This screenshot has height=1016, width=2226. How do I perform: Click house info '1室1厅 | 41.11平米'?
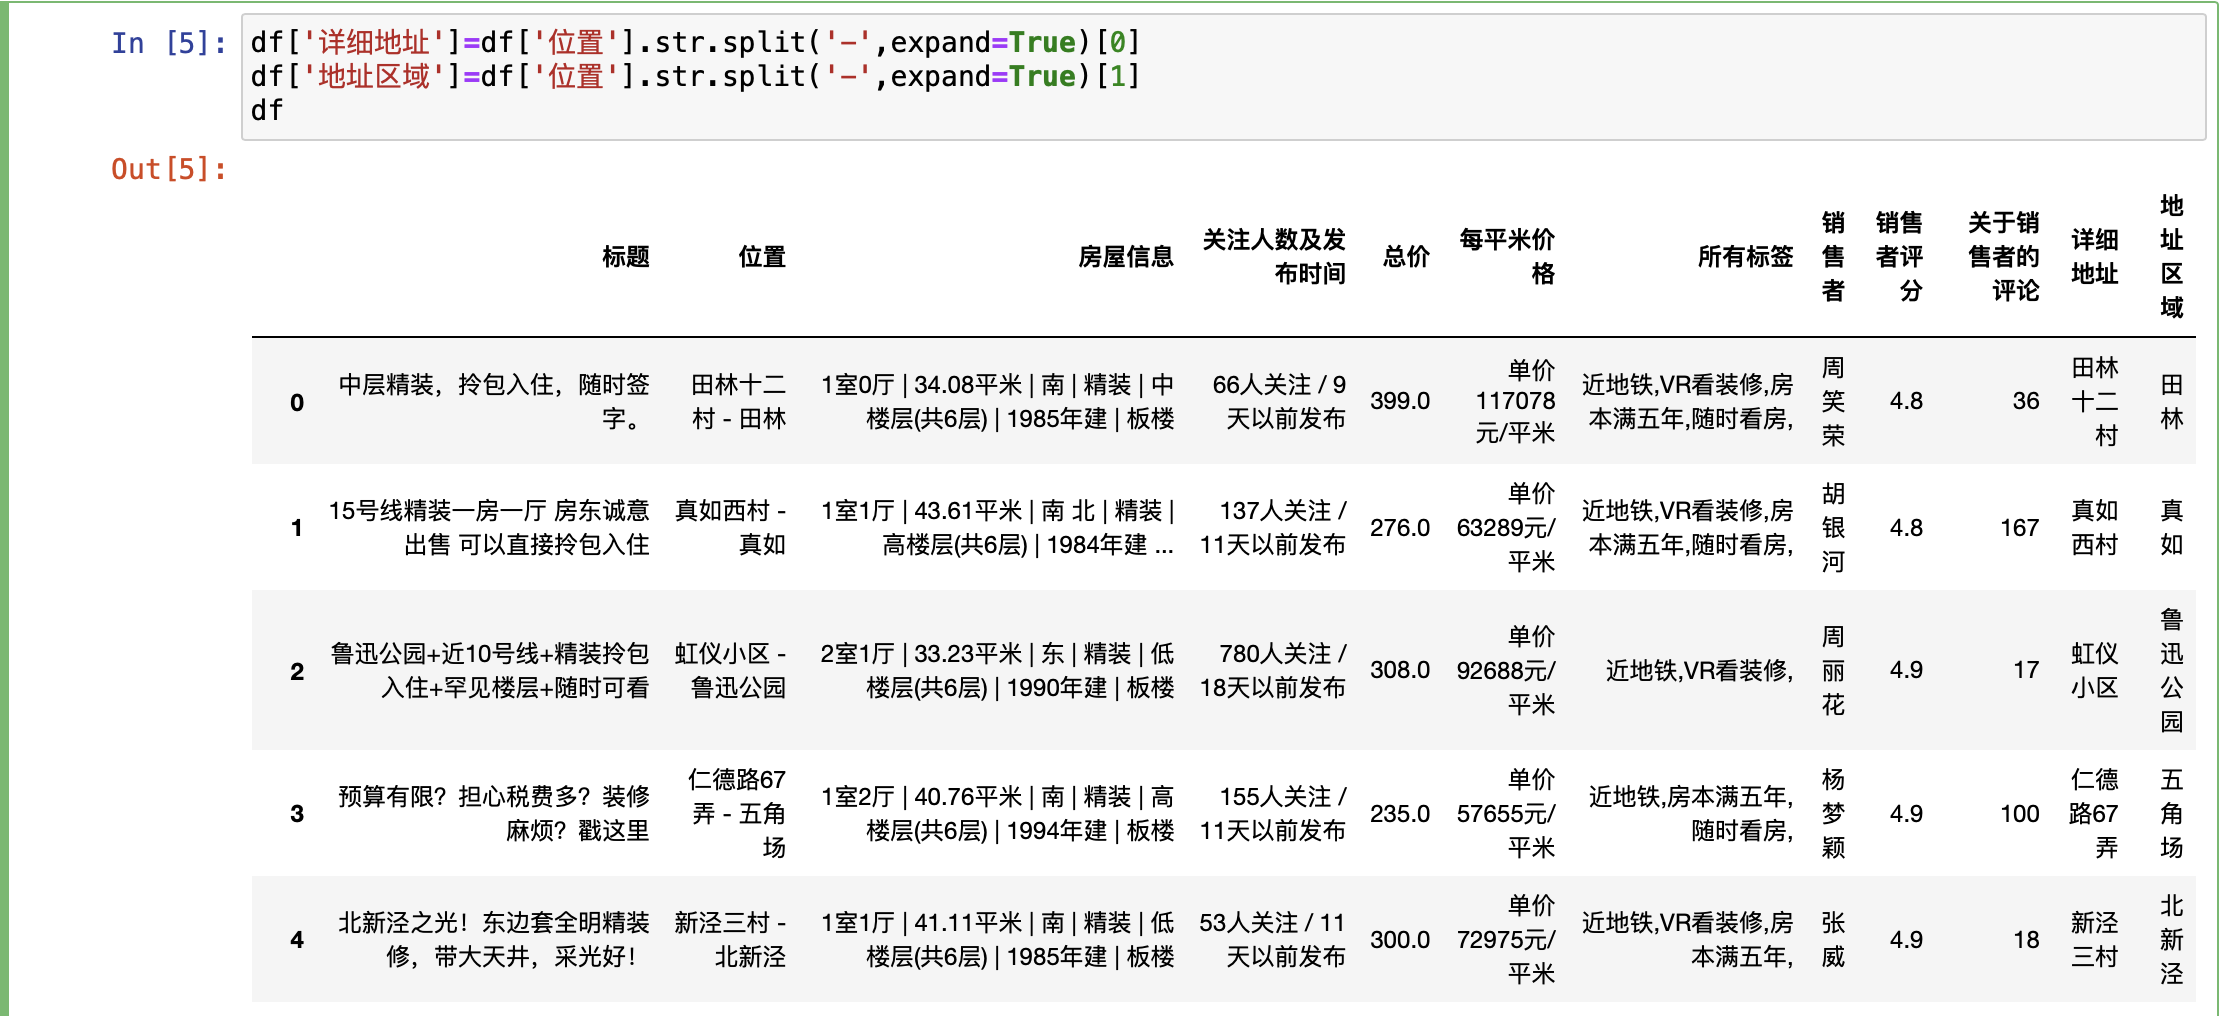coord(997,940)
